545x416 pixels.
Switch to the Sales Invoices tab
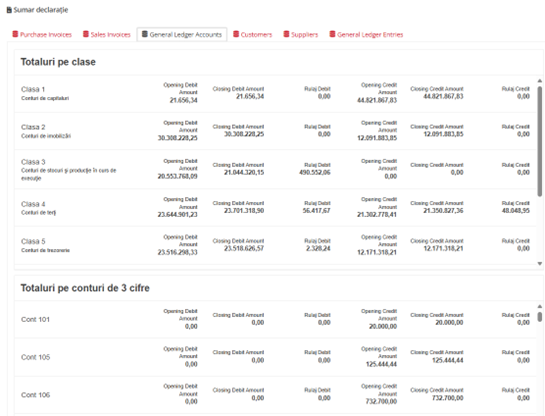coord(107,34)
